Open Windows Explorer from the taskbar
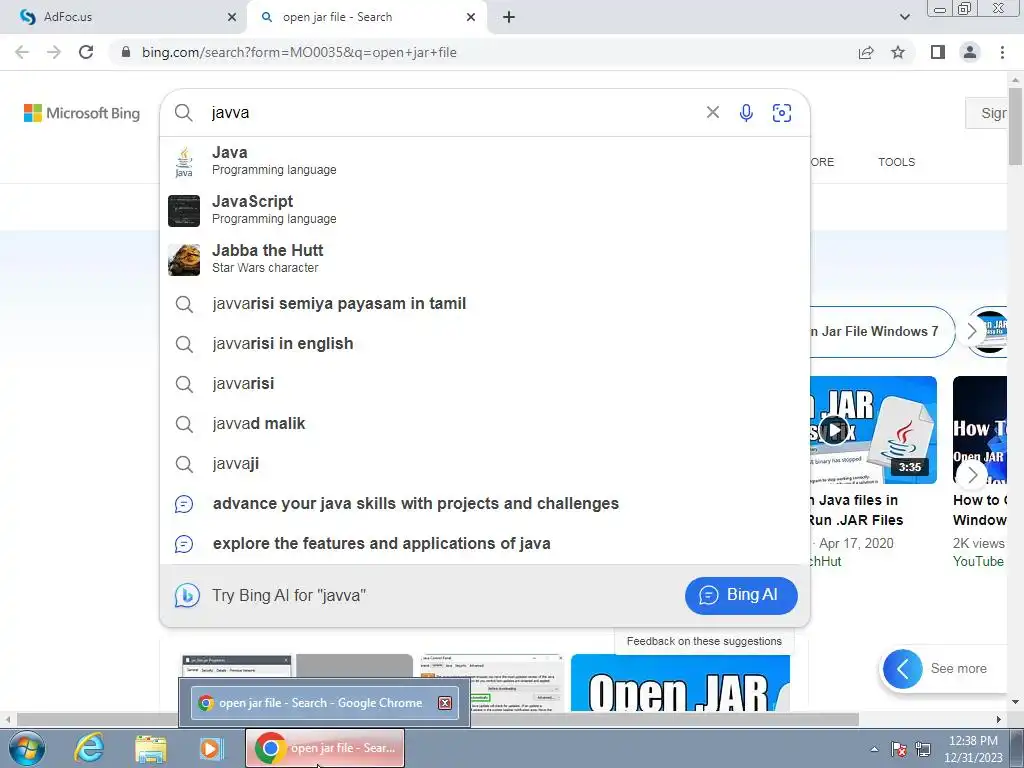1024x768 pixels. pyautogui.click(x=151, y=748)
